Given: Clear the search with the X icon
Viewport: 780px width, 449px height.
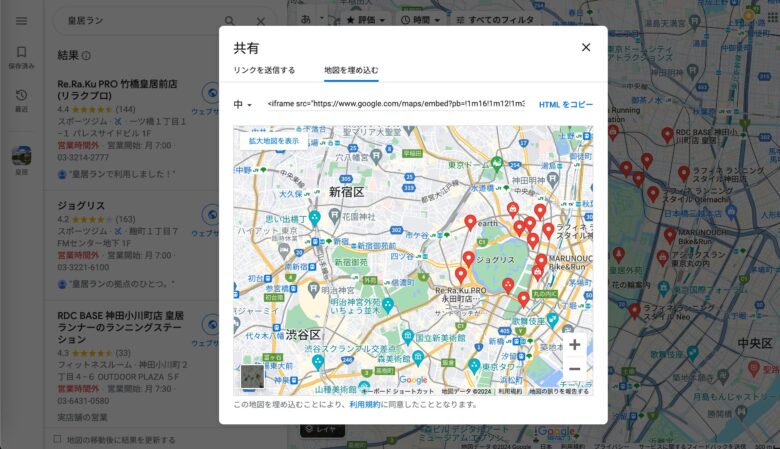Looking at the screenshot, I should click(261, 21).
